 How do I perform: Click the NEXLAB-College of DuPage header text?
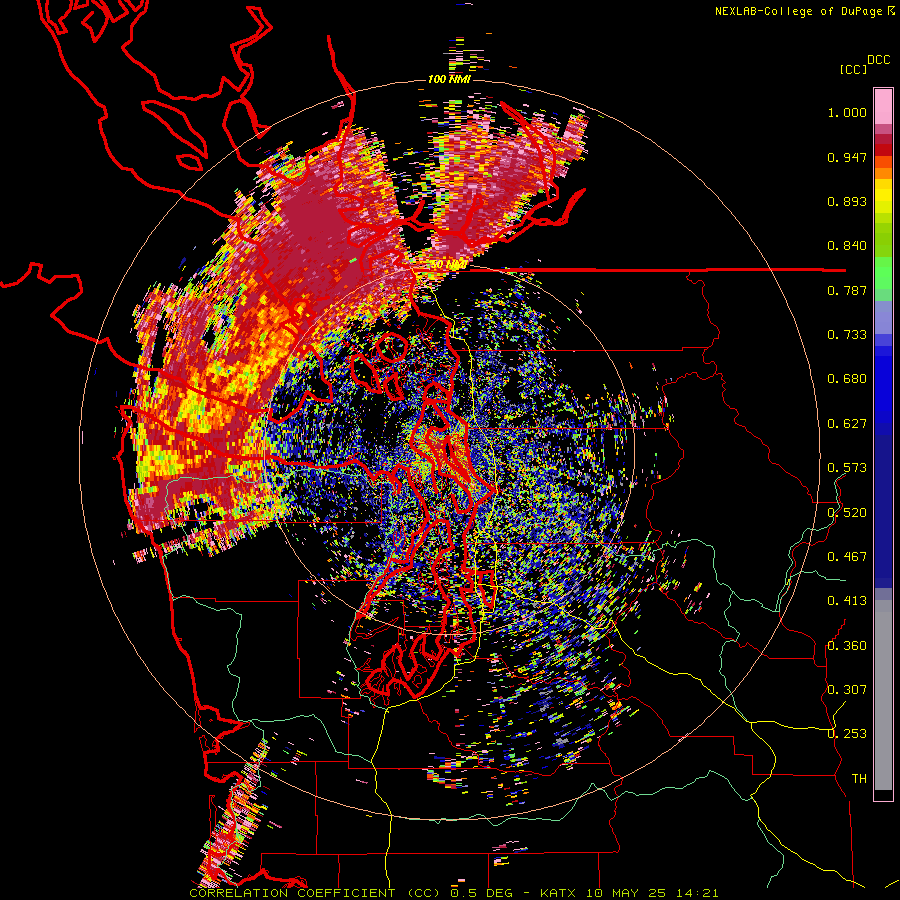(x=799, y=11)
